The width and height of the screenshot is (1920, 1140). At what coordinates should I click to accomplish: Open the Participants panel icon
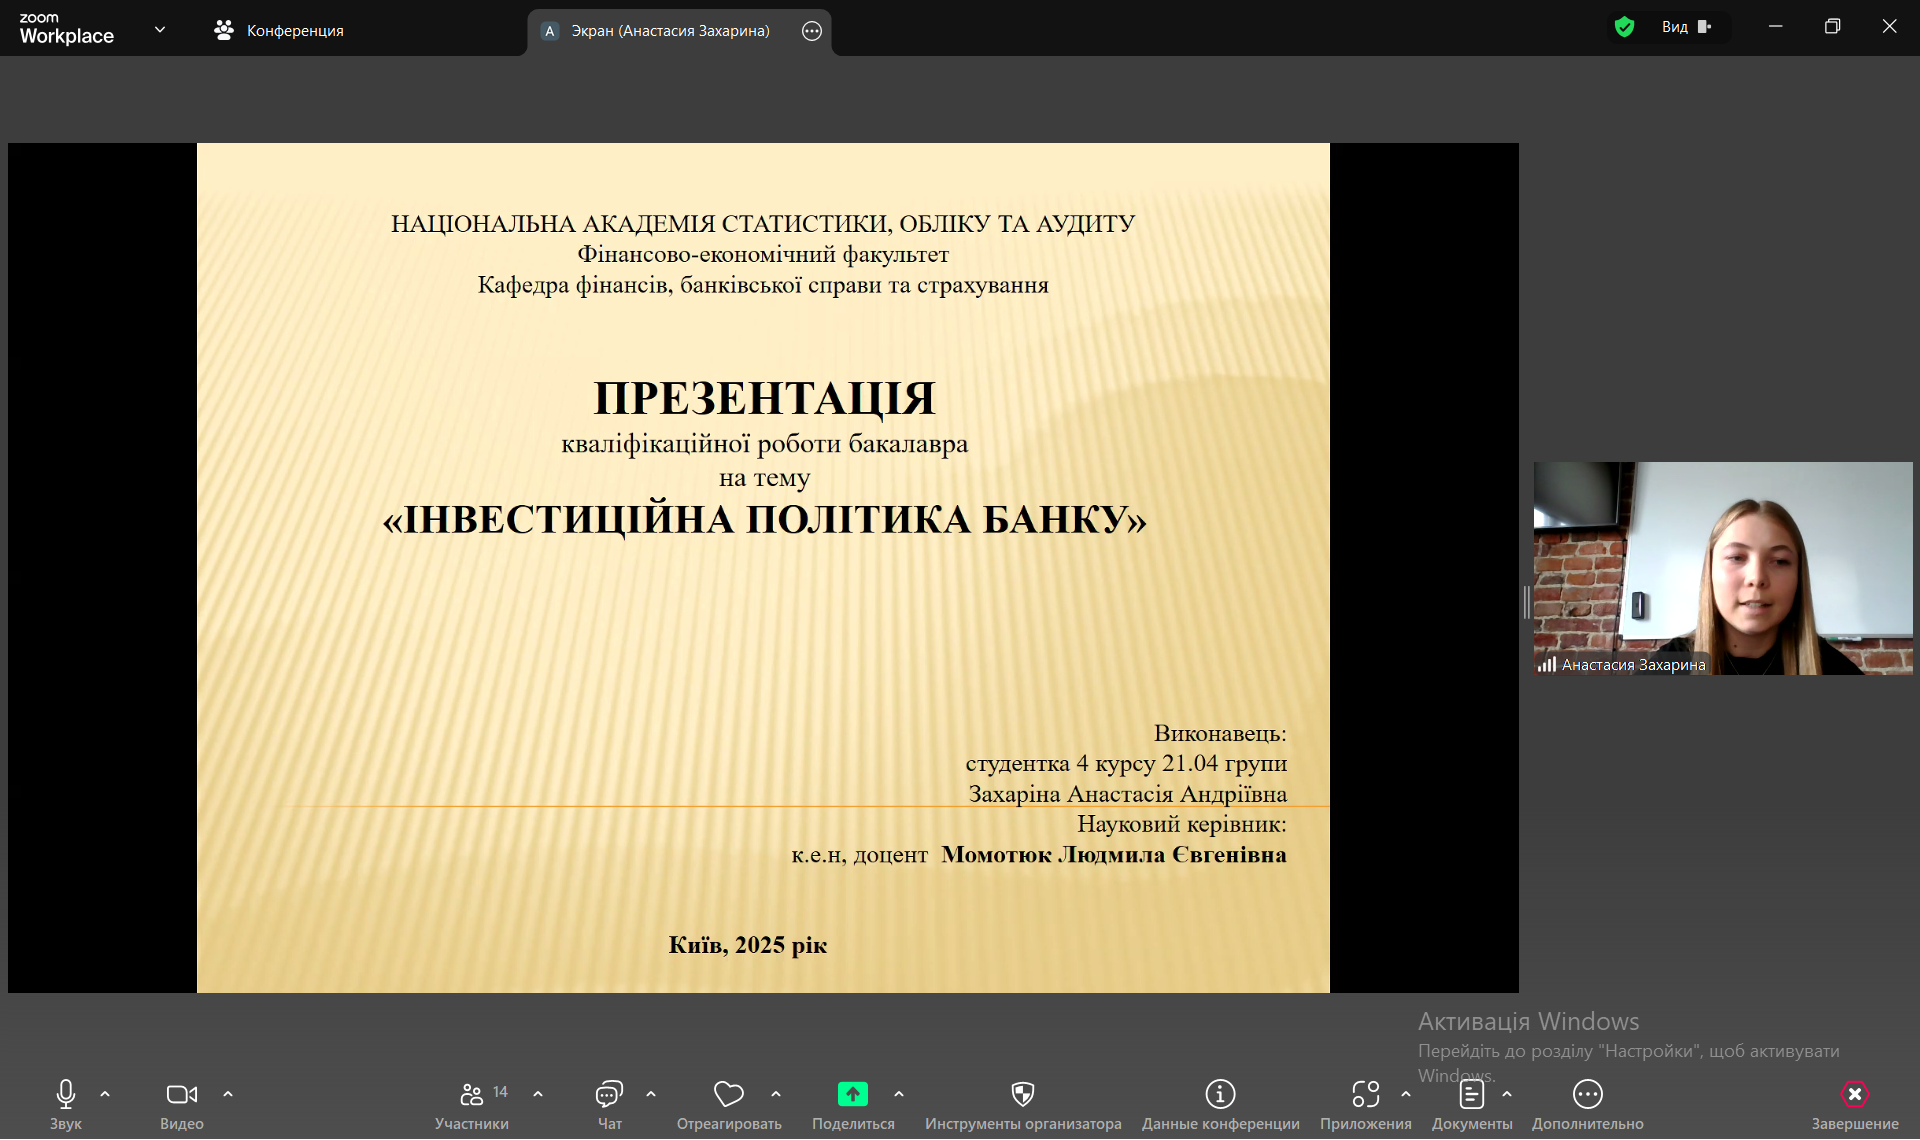click(x=471, y=1094)
